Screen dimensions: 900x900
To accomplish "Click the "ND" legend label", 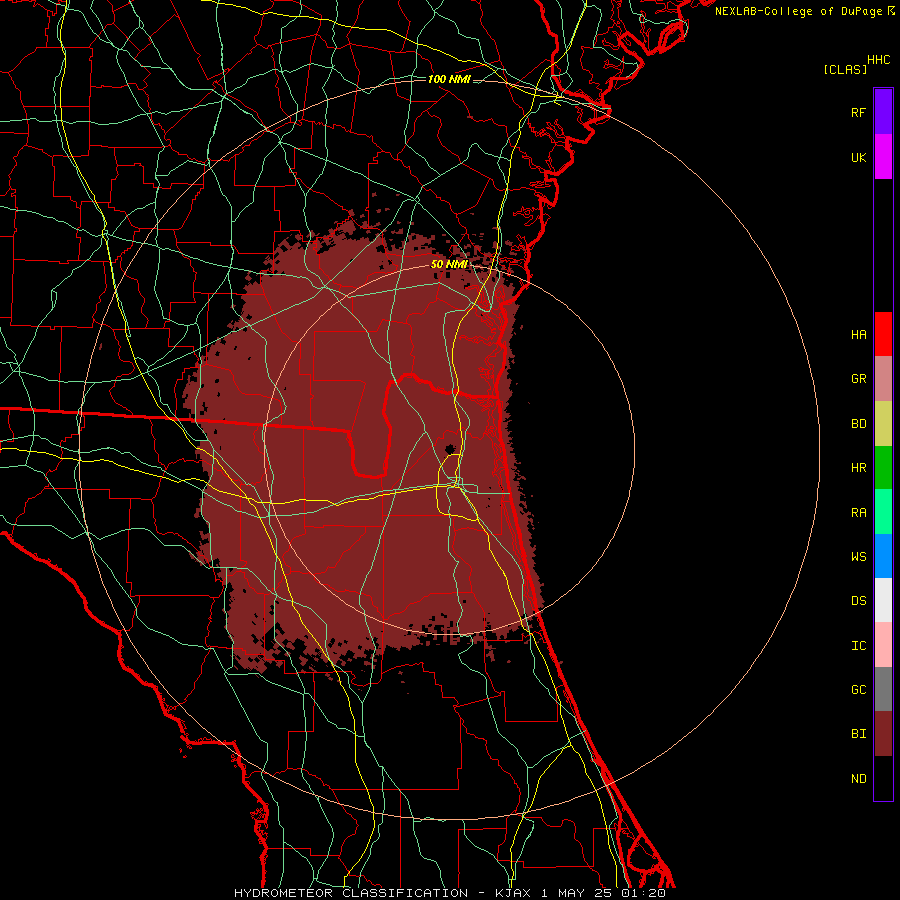I will (858, 779).
